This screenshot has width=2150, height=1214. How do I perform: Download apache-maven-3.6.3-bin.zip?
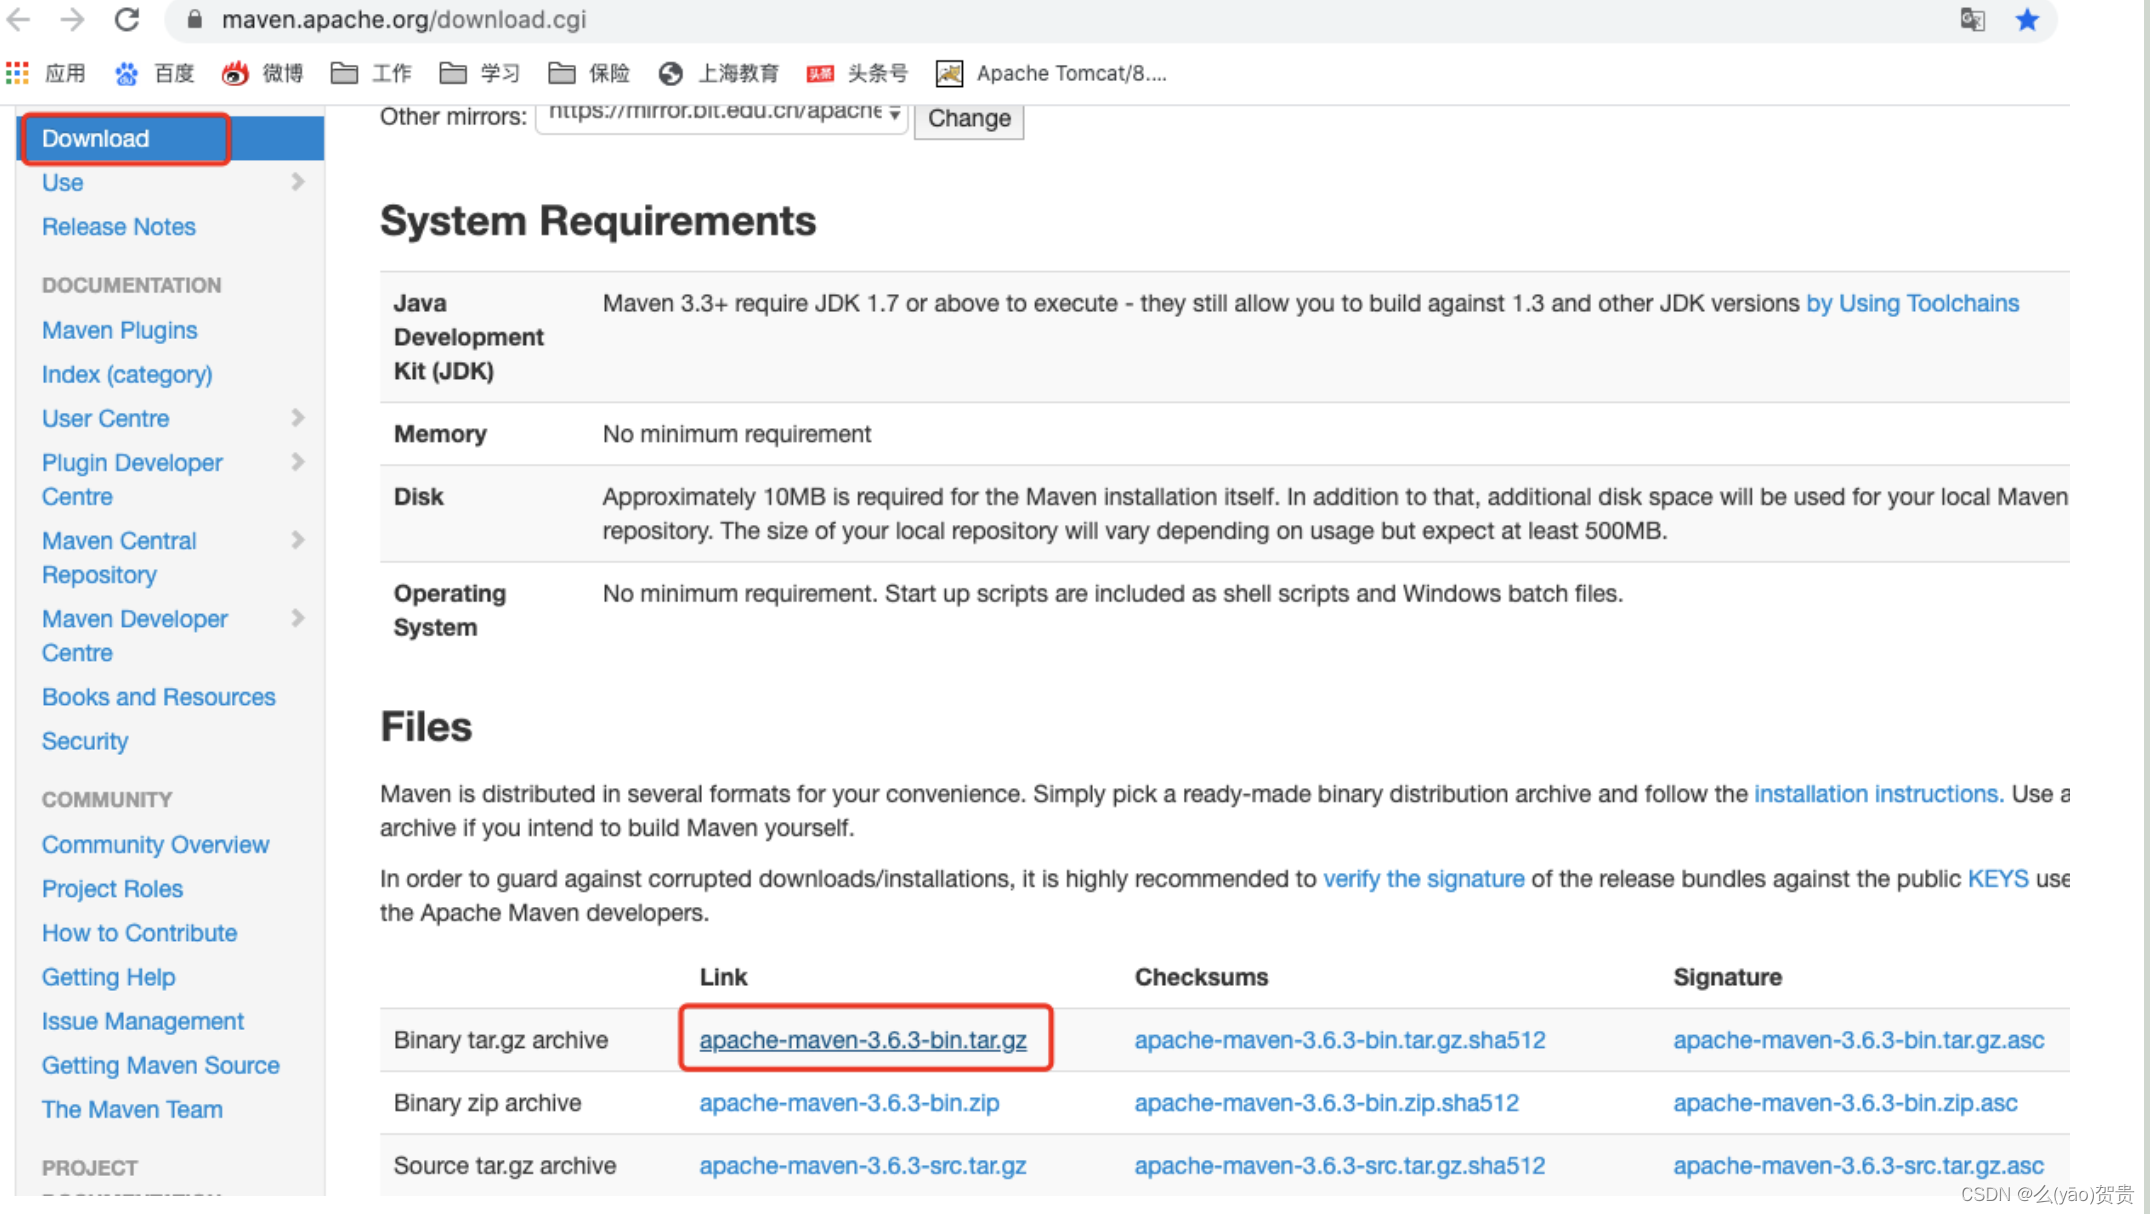tap(849, 1103)
